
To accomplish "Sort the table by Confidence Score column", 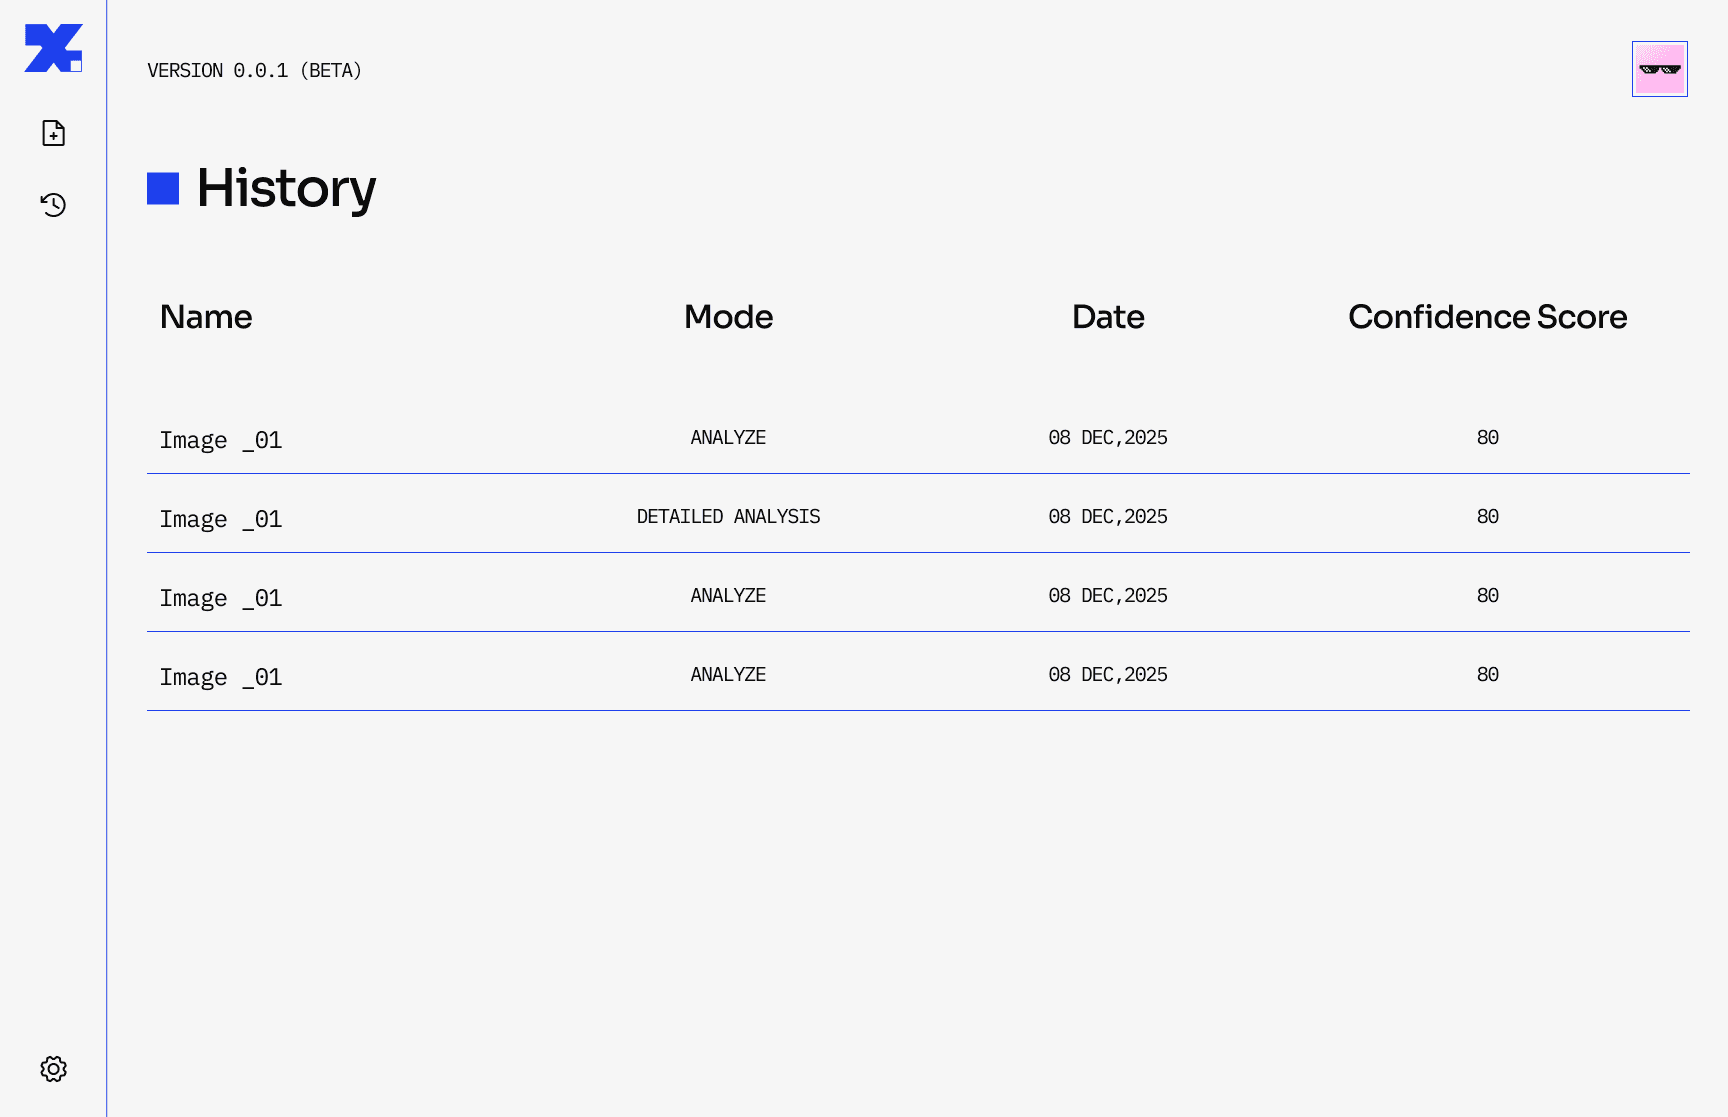I will tap(1487, 317).
